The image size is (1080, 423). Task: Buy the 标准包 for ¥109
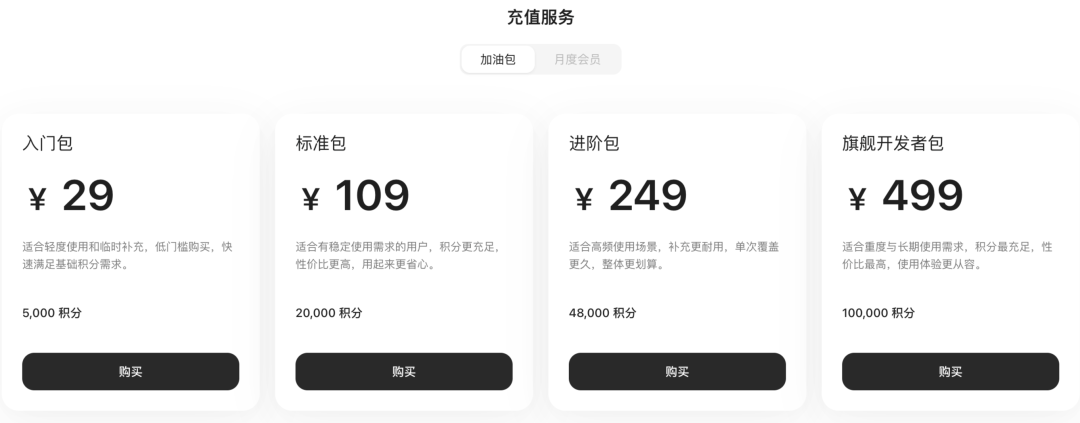[x=404, y=371]
